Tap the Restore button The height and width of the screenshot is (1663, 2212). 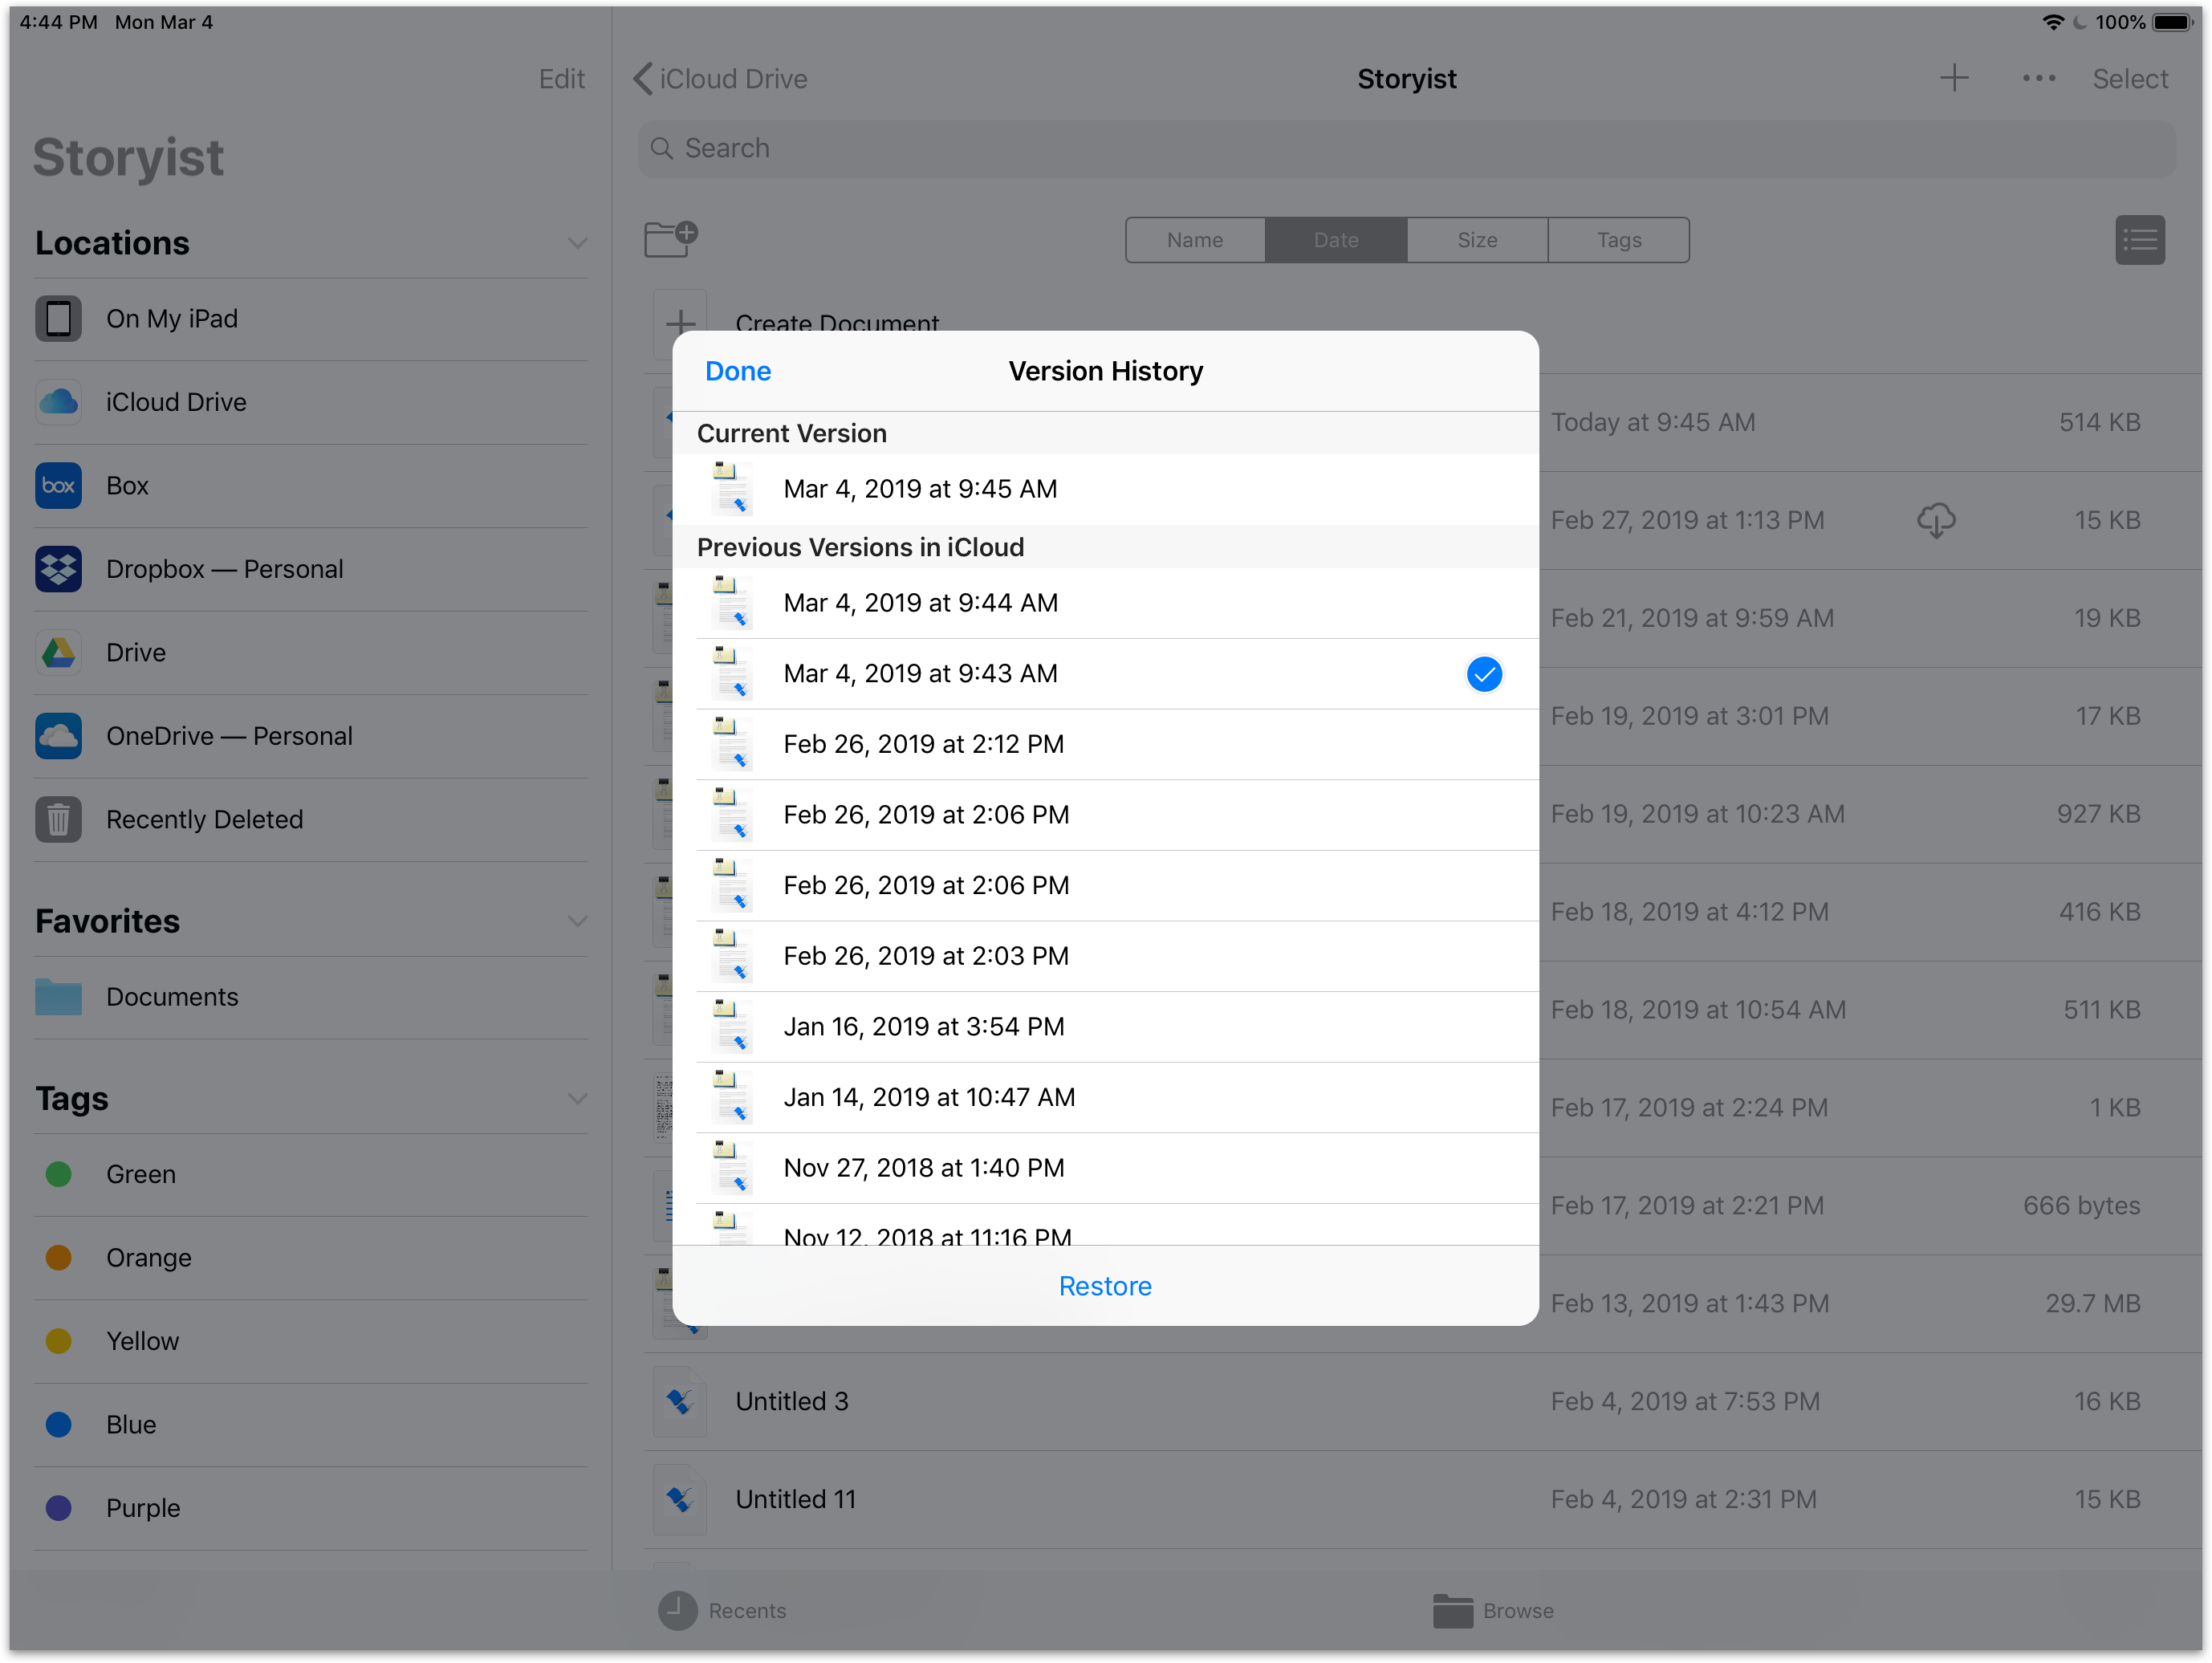pyautogui.click(x=1105, y=1286)
